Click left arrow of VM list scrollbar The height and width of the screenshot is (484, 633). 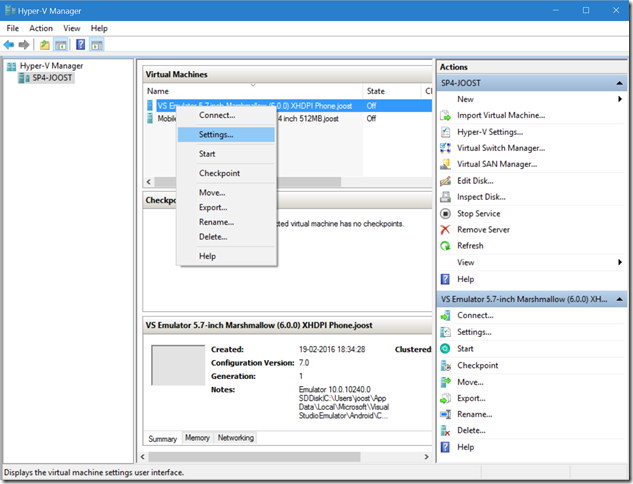click(149, 182)
